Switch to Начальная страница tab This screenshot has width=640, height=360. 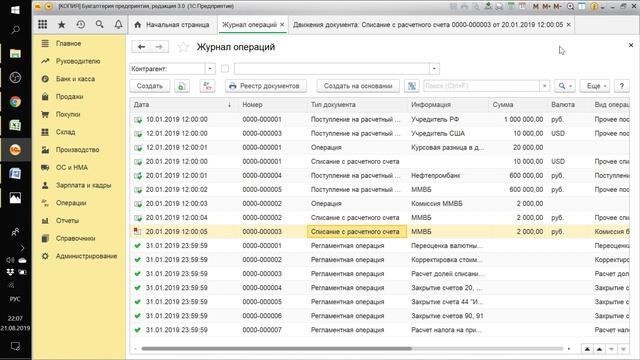[172, 24]
